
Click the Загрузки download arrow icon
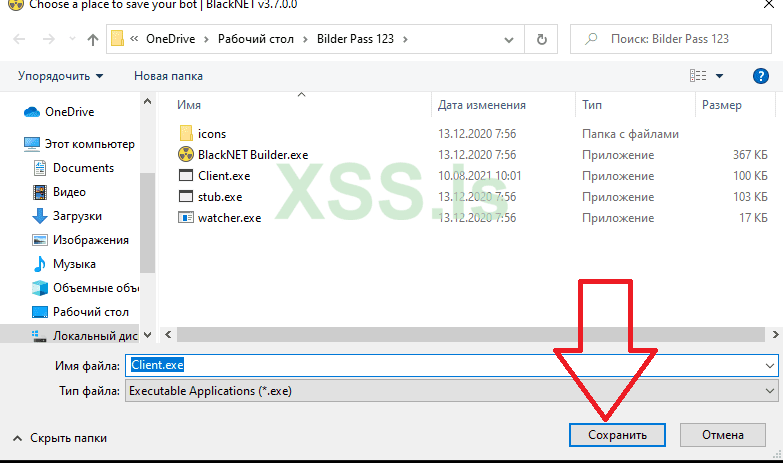click(x=40, y=216)
